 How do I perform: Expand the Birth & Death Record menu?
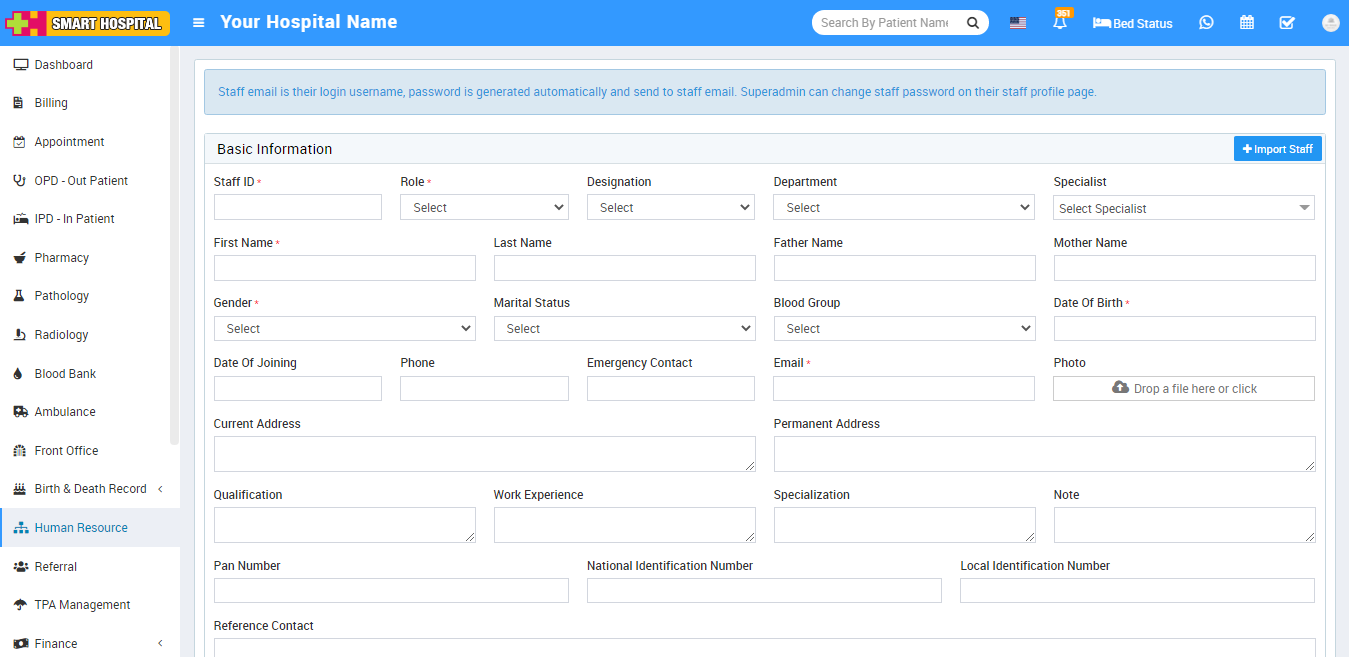pyautogui.click(x=90, y=489)
